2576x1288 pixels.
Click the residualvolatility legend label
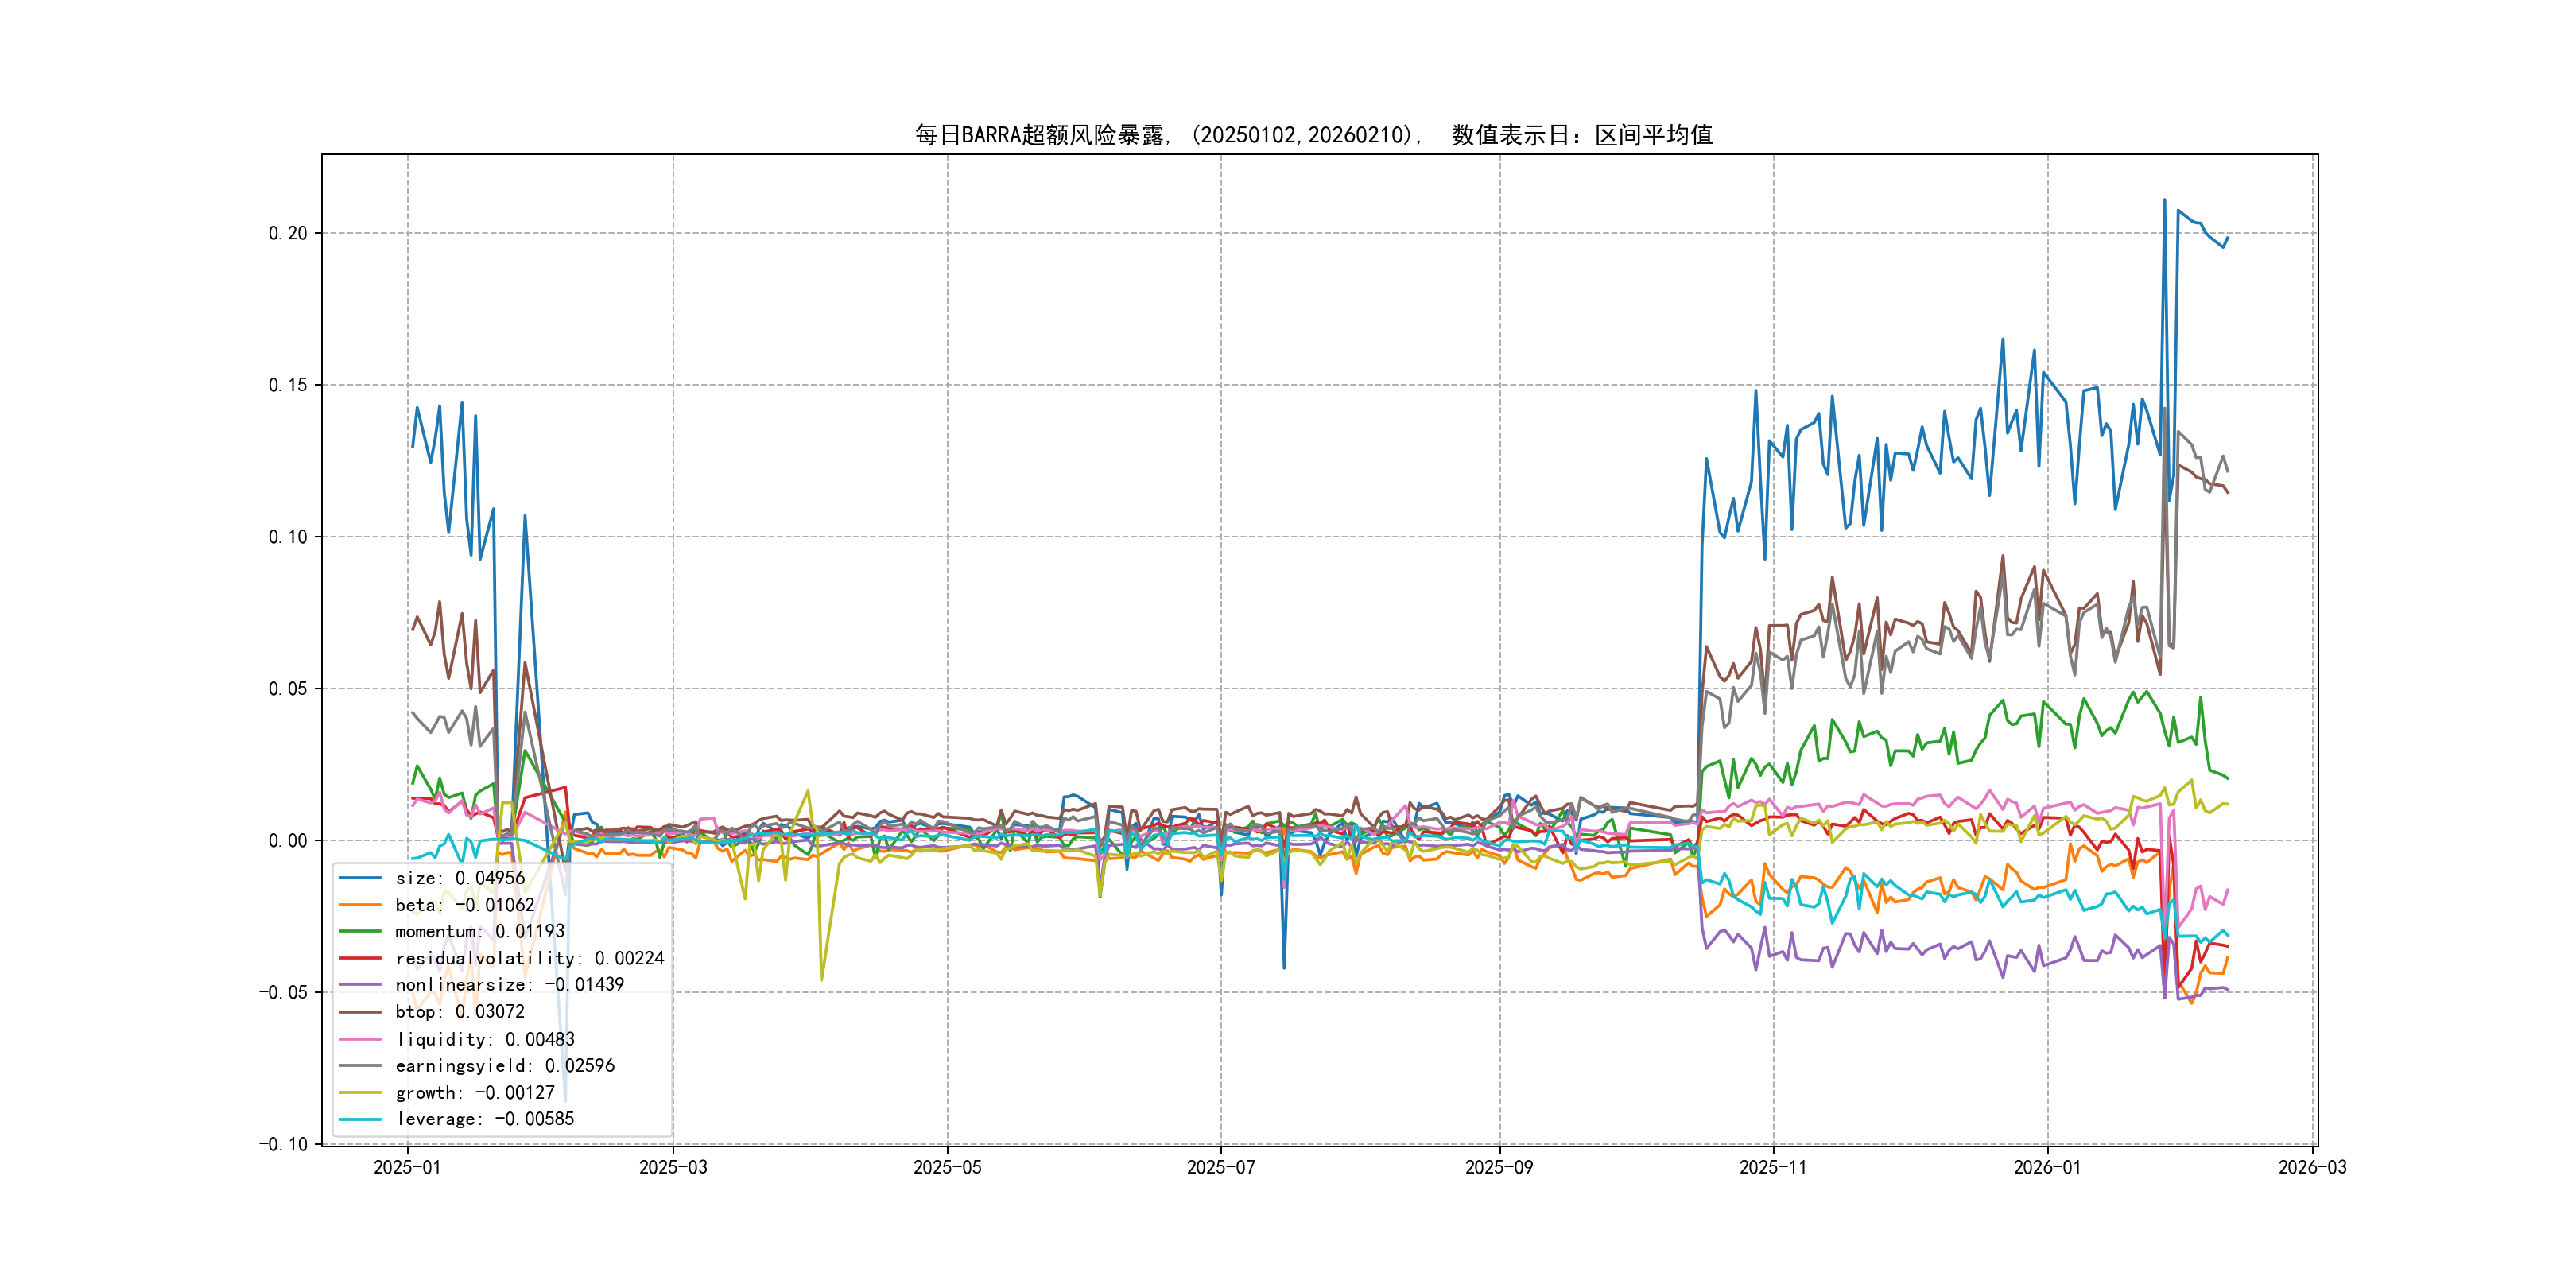529,958
